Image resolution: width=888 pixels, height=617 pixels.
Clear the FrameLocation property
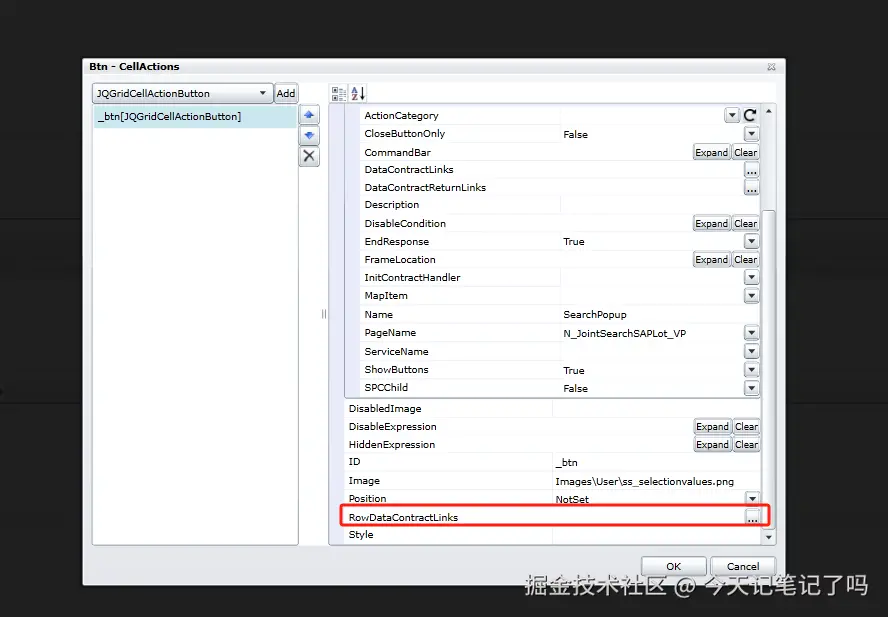pyautogui.click(x=745, y=259)
